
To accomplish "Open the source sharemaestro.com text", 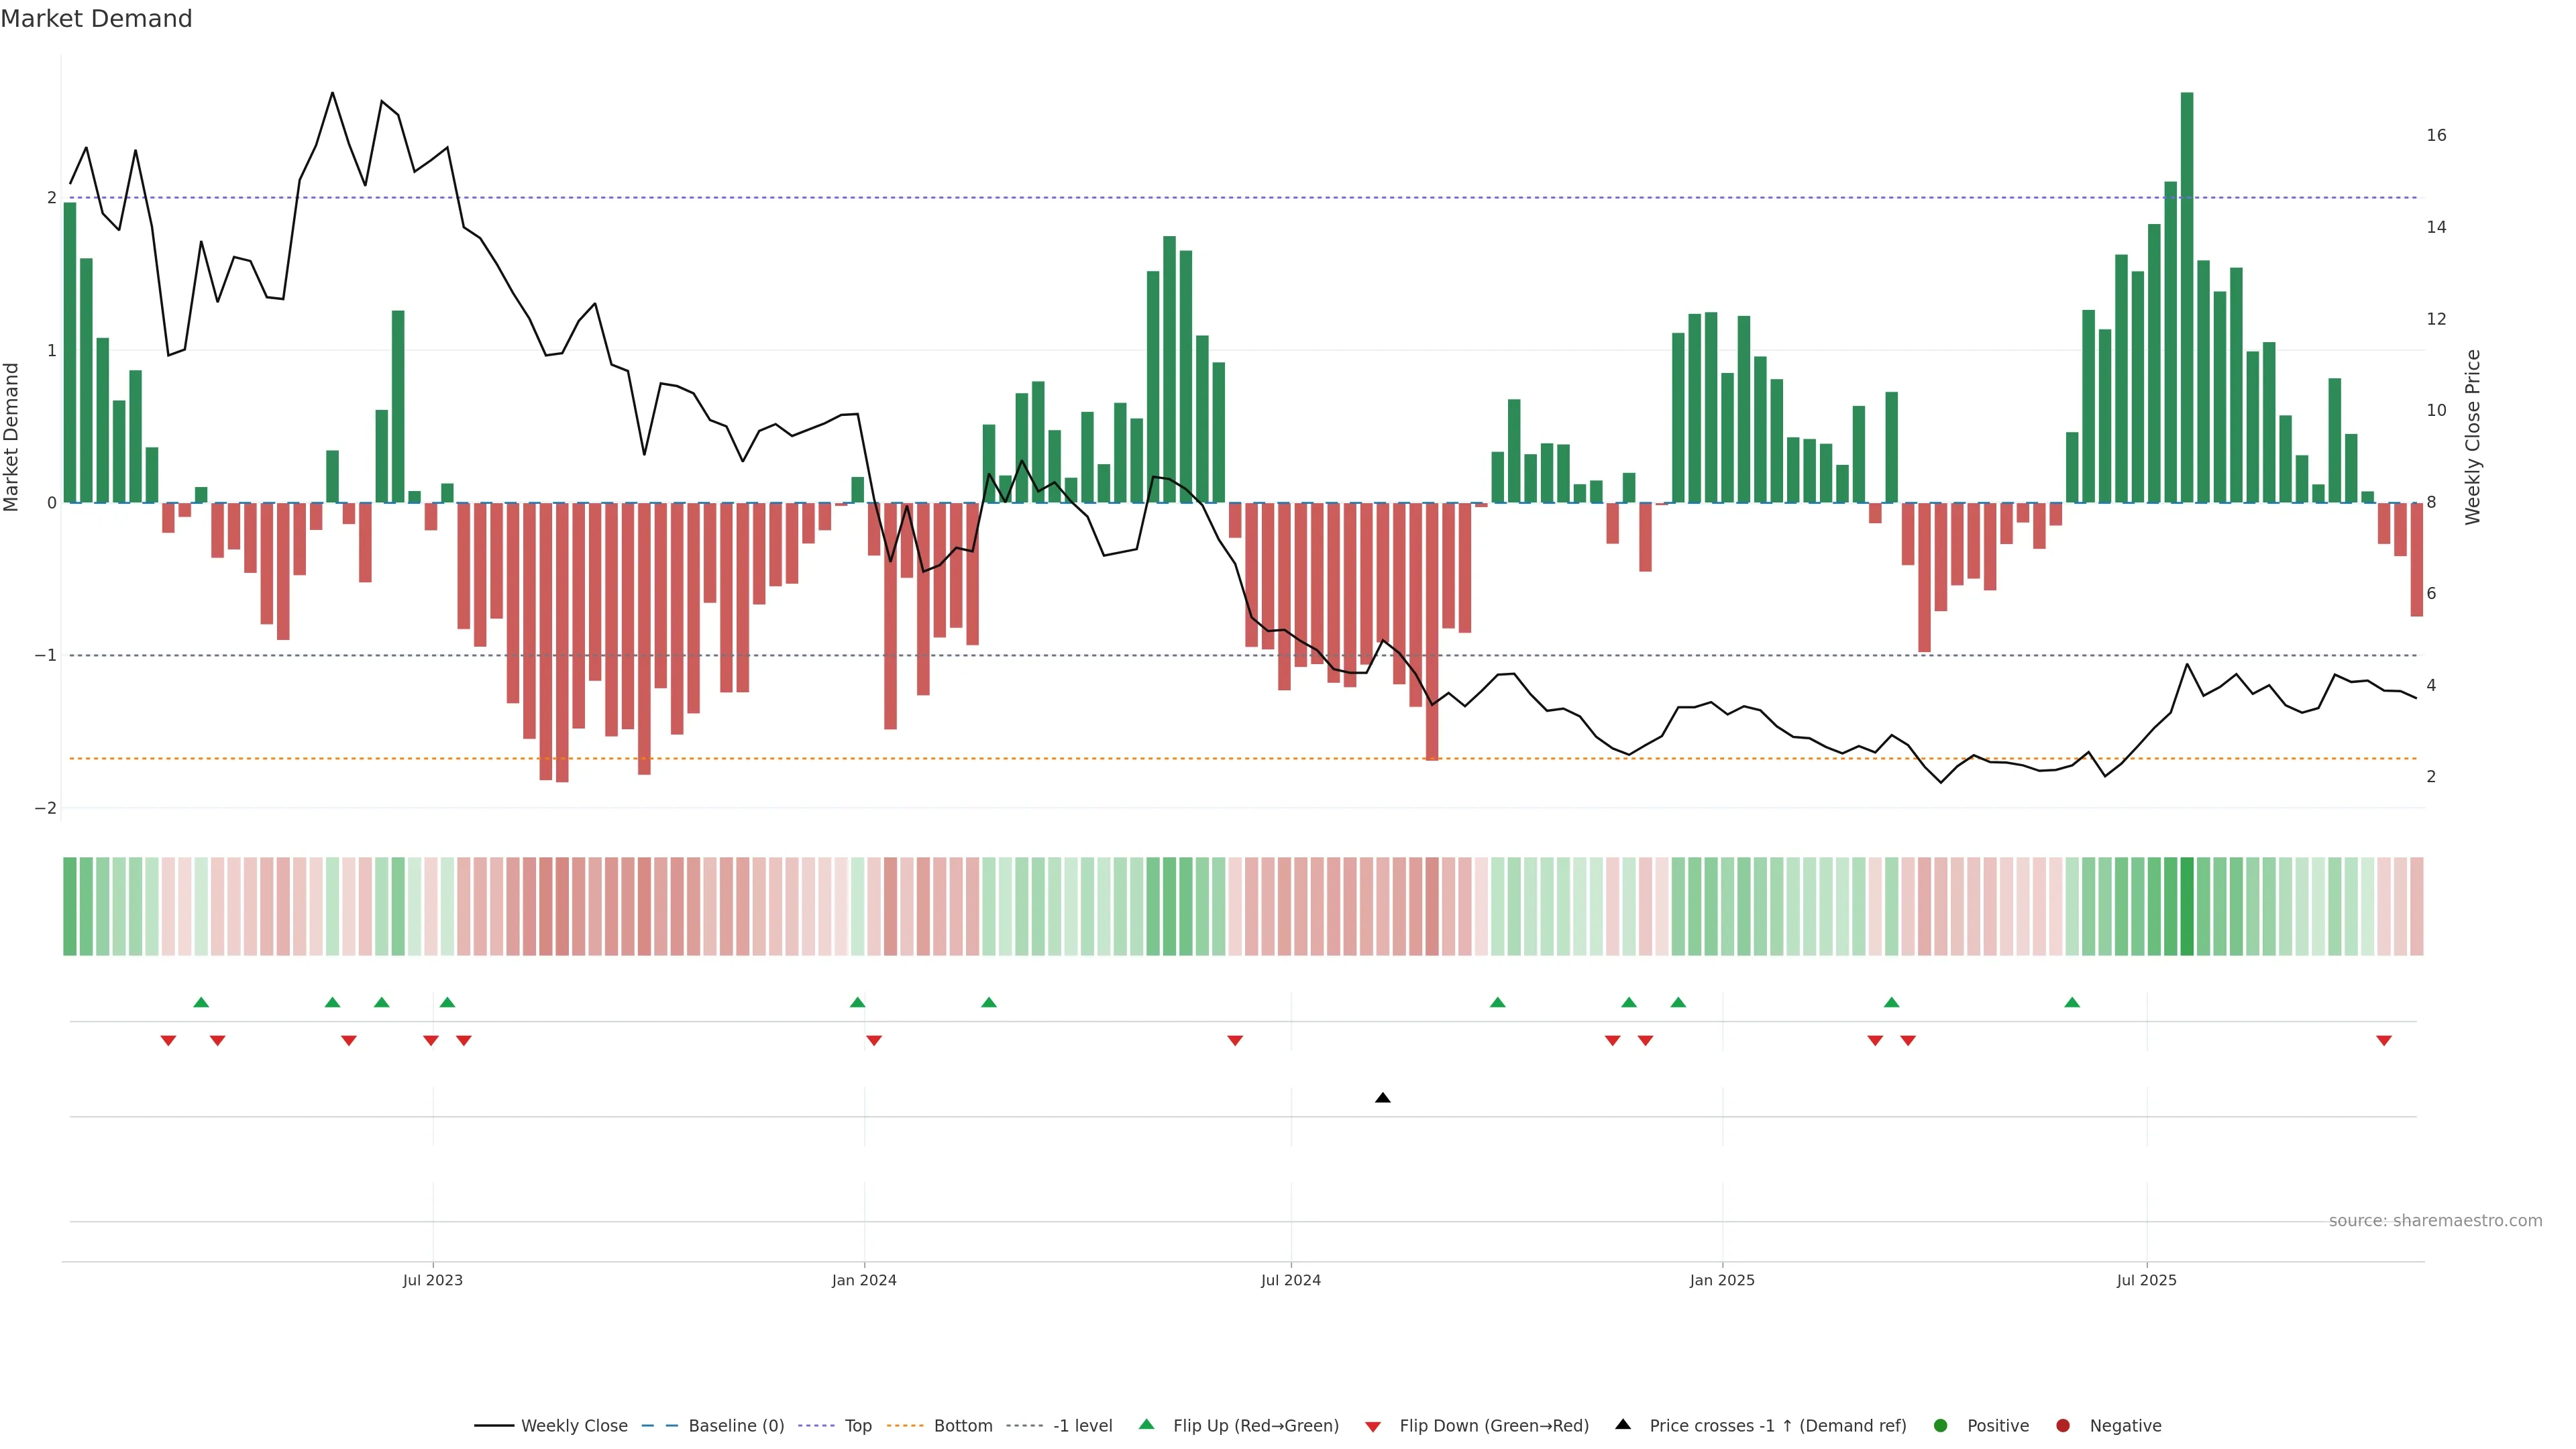I will tap(2435, 1221).
